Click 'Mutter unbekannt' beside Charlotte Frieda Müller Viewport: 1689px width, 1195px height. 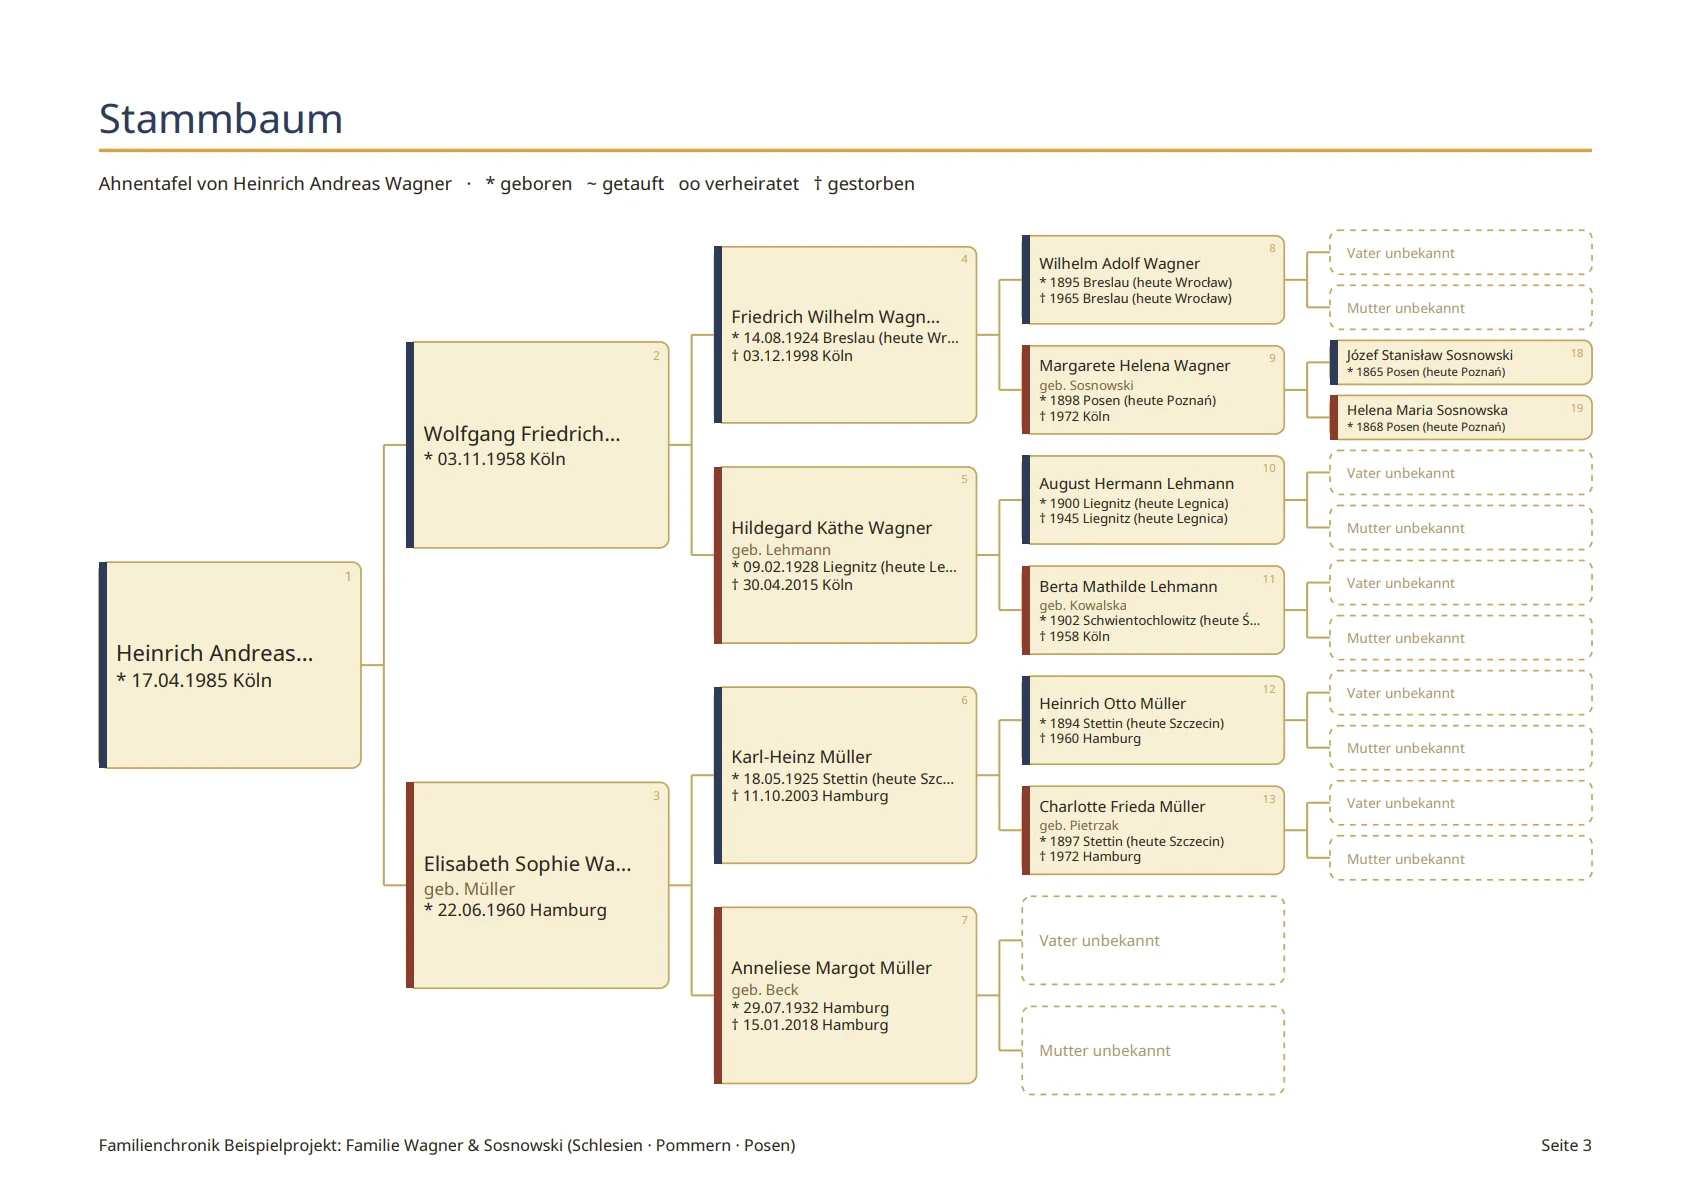pos(1461,858)
